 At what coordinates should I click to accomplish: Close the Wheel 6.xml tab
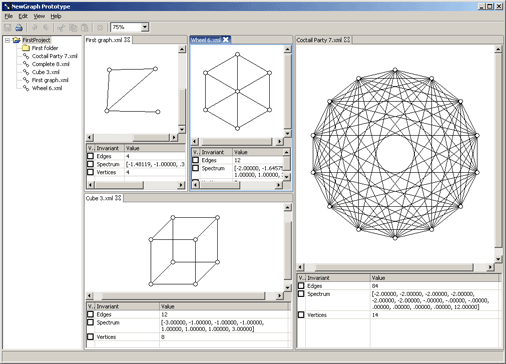coord(226,40)
